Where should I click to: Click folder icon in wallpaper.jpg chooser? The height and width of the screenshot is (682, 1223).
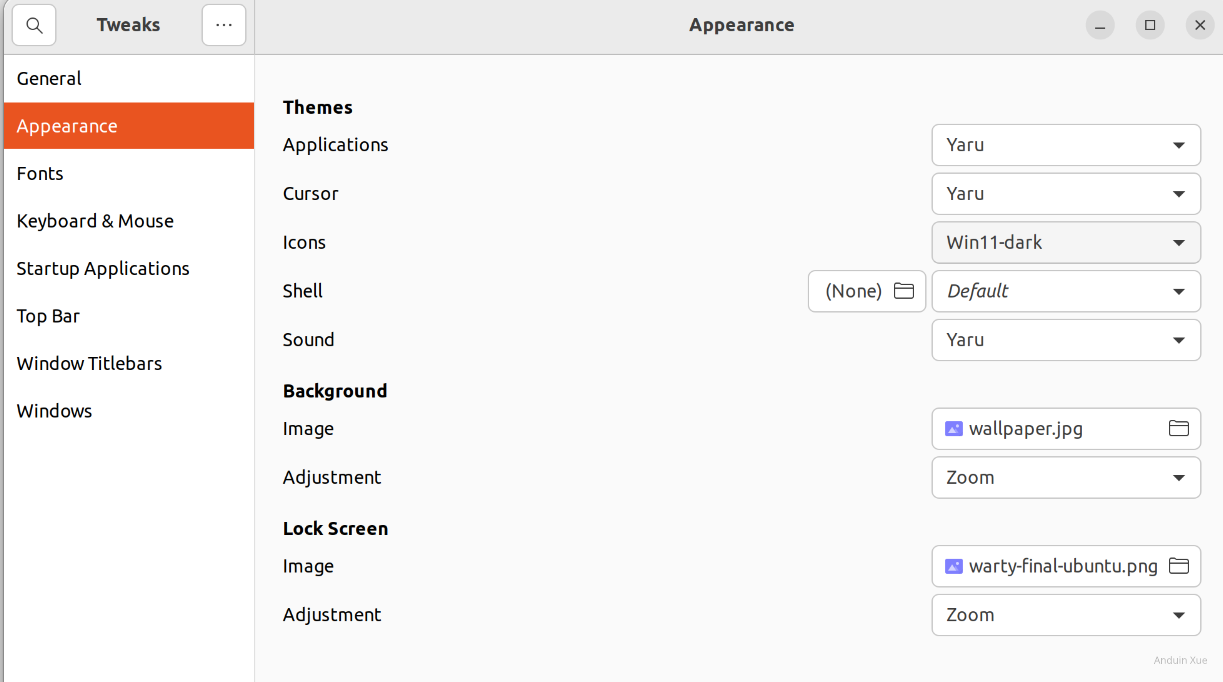click(1179, 429)
